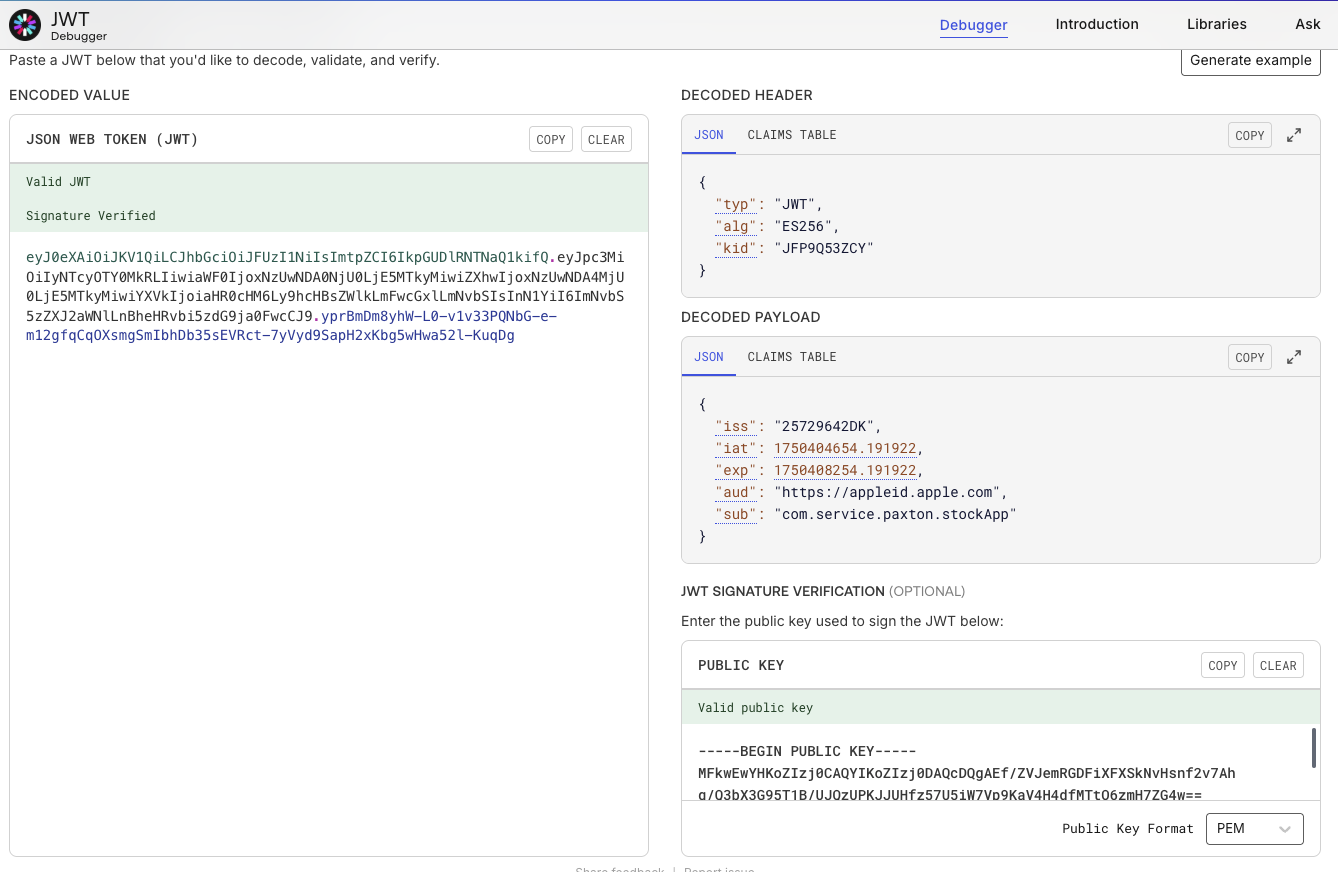Viewport: 1338px width, 872px height.
Task: Click the "kid" claim in header
Action: tap(737, 248)
